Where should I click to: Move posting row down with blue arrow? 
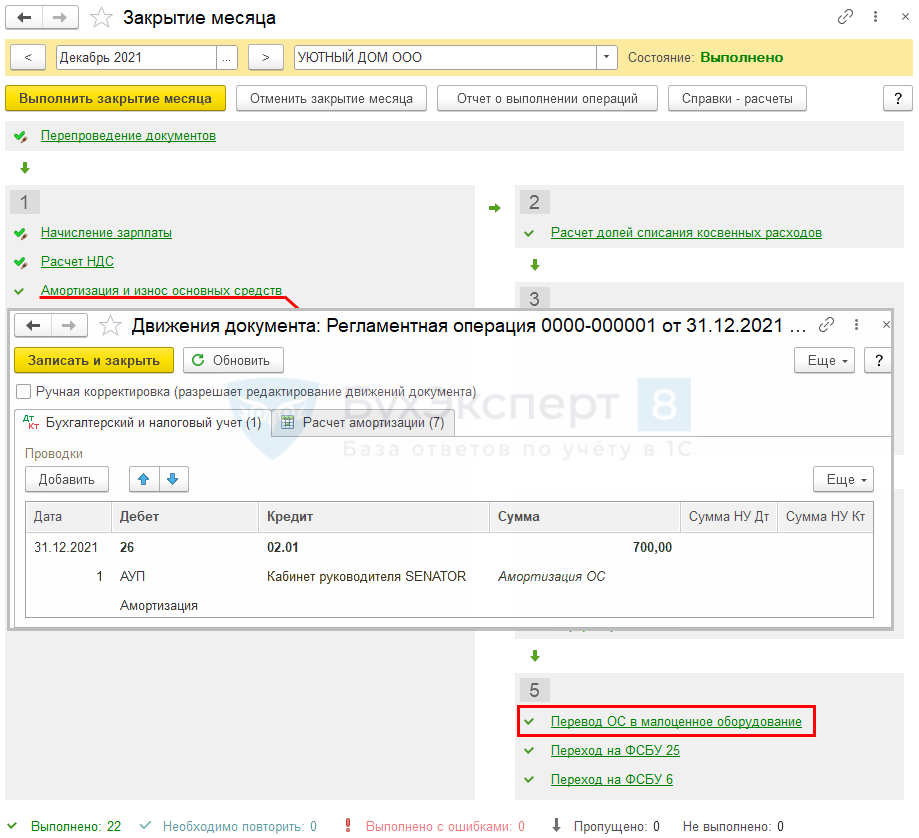pos(173,480)
